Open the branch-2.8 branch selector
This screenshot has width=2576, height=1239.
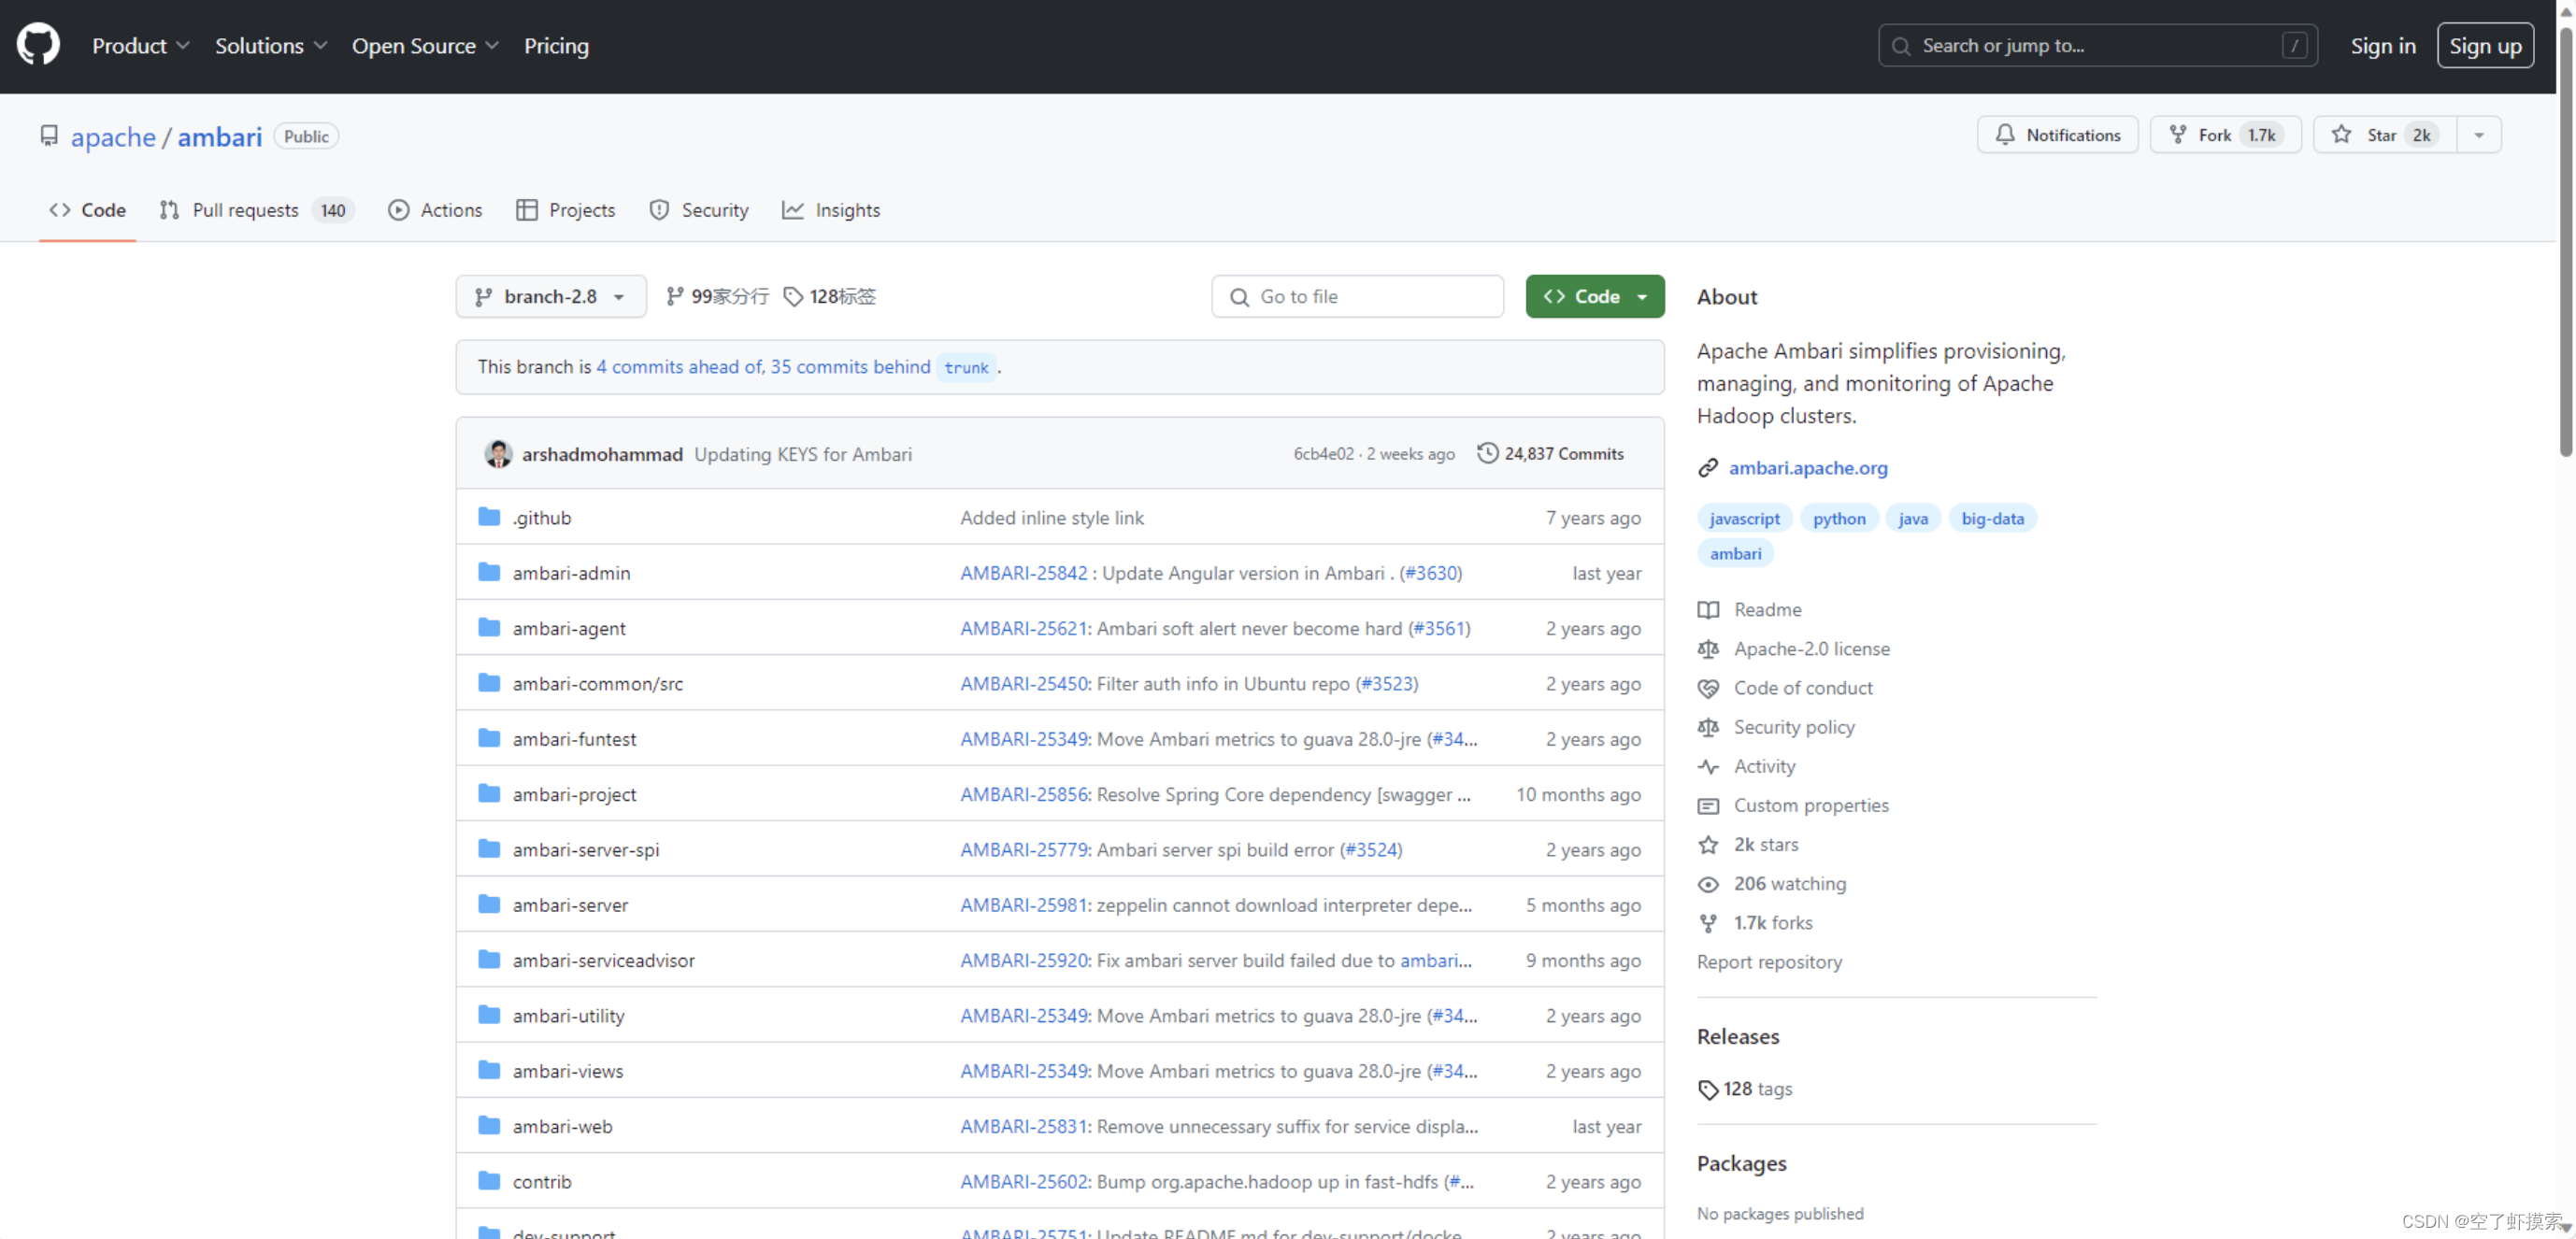(551, 296)
